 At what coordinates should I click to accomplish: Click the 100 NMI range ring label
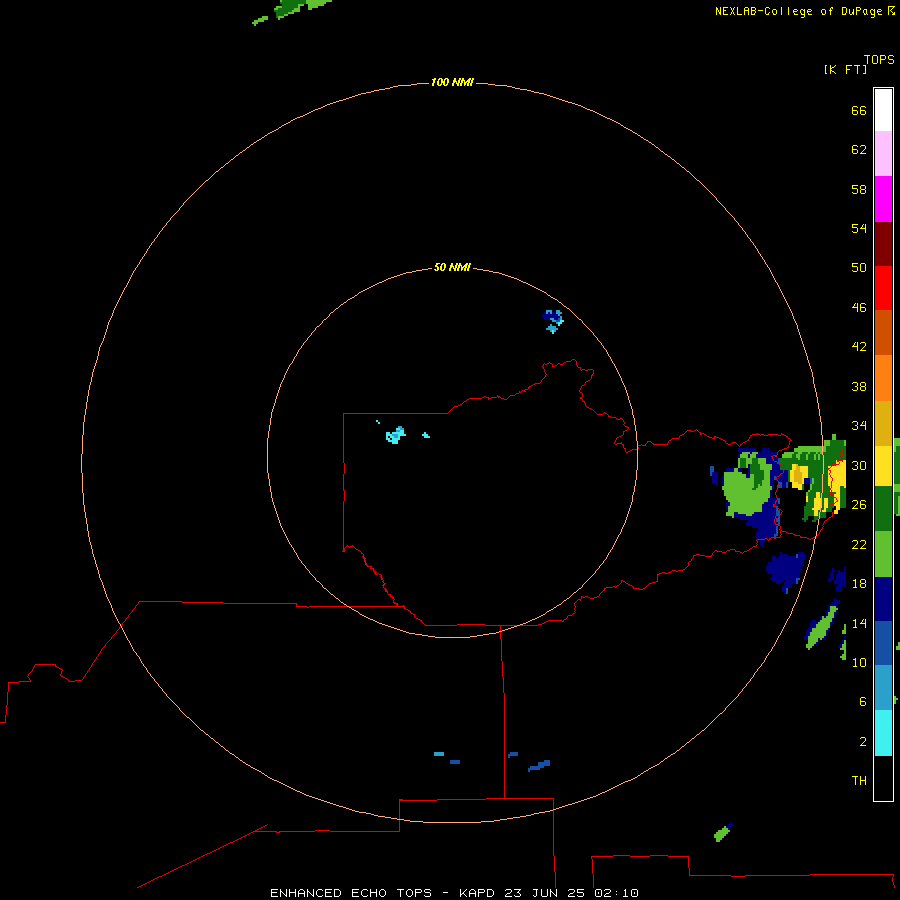452,82
